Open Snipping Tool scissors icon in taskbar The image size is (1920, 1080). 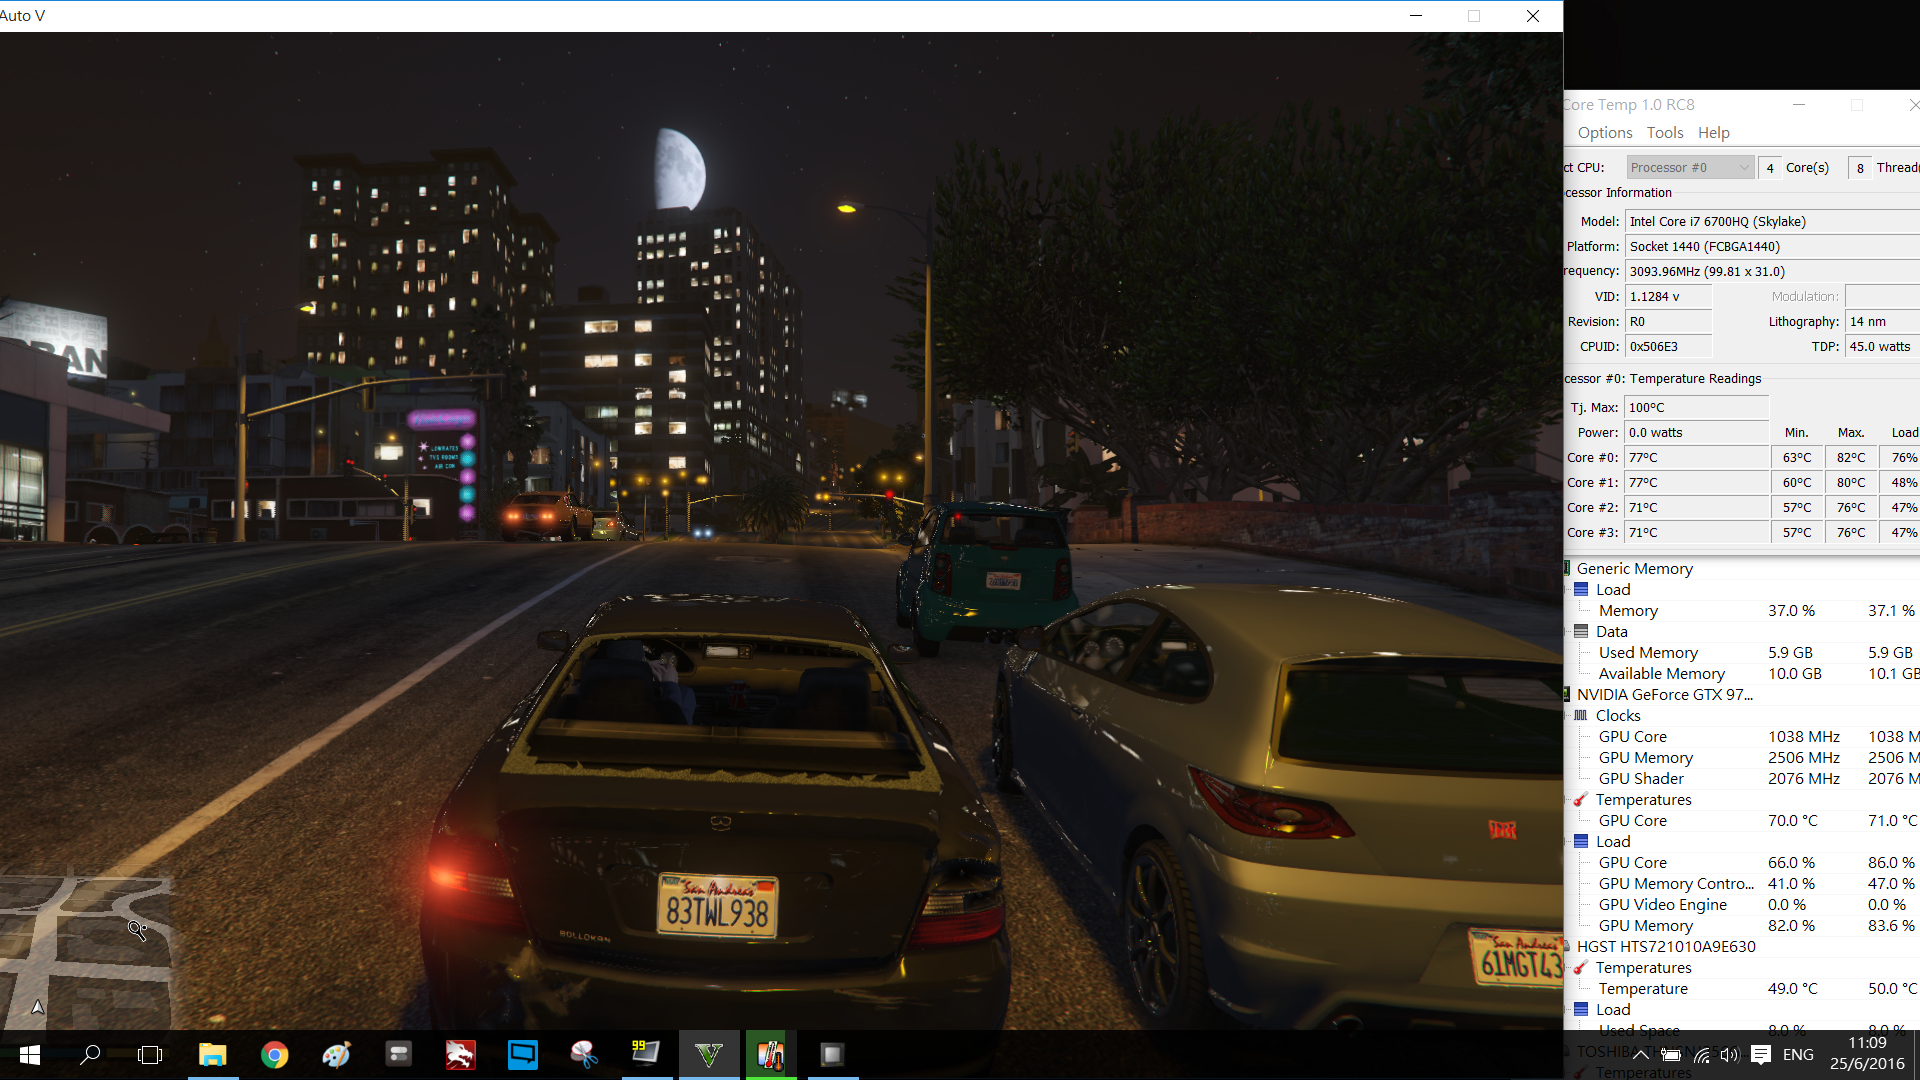[584, 1055]
